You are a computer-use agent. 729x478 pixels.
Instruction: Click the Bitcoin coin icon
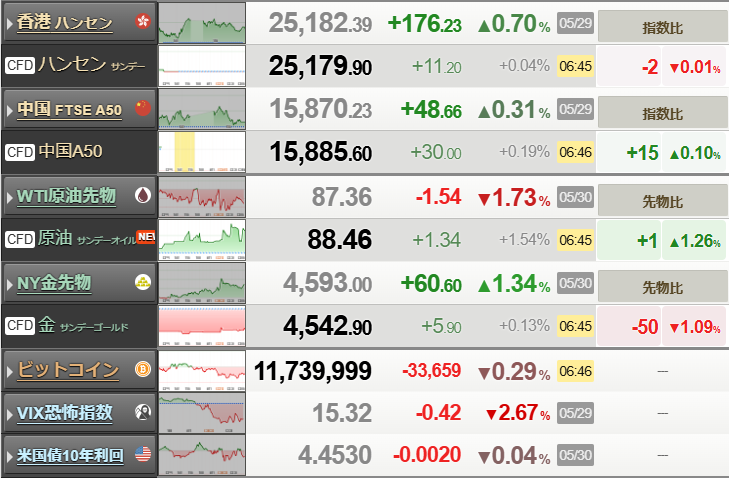(143, 369)
